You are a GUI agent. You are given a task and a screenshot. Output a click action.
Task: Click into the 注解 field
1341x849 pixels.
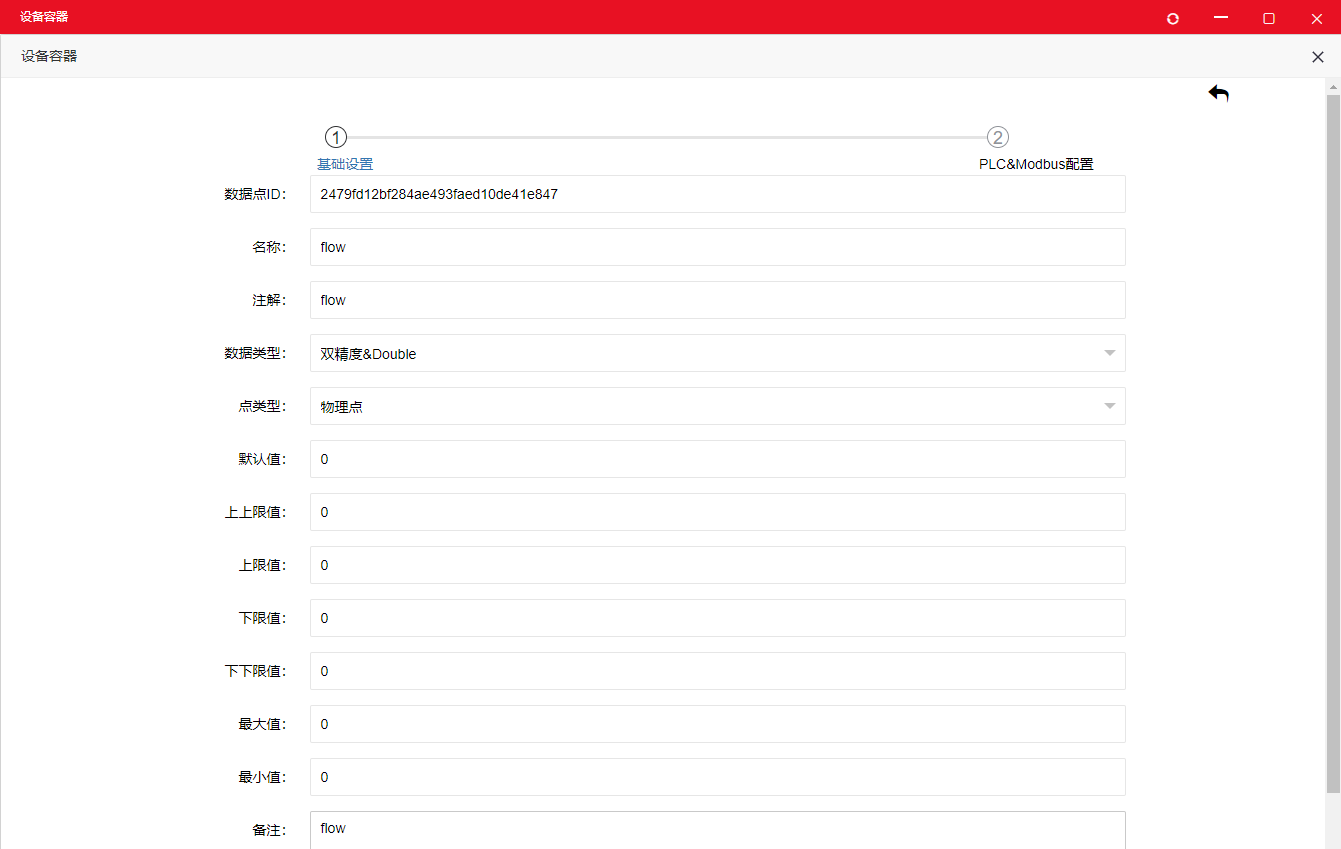pos(717,300)
